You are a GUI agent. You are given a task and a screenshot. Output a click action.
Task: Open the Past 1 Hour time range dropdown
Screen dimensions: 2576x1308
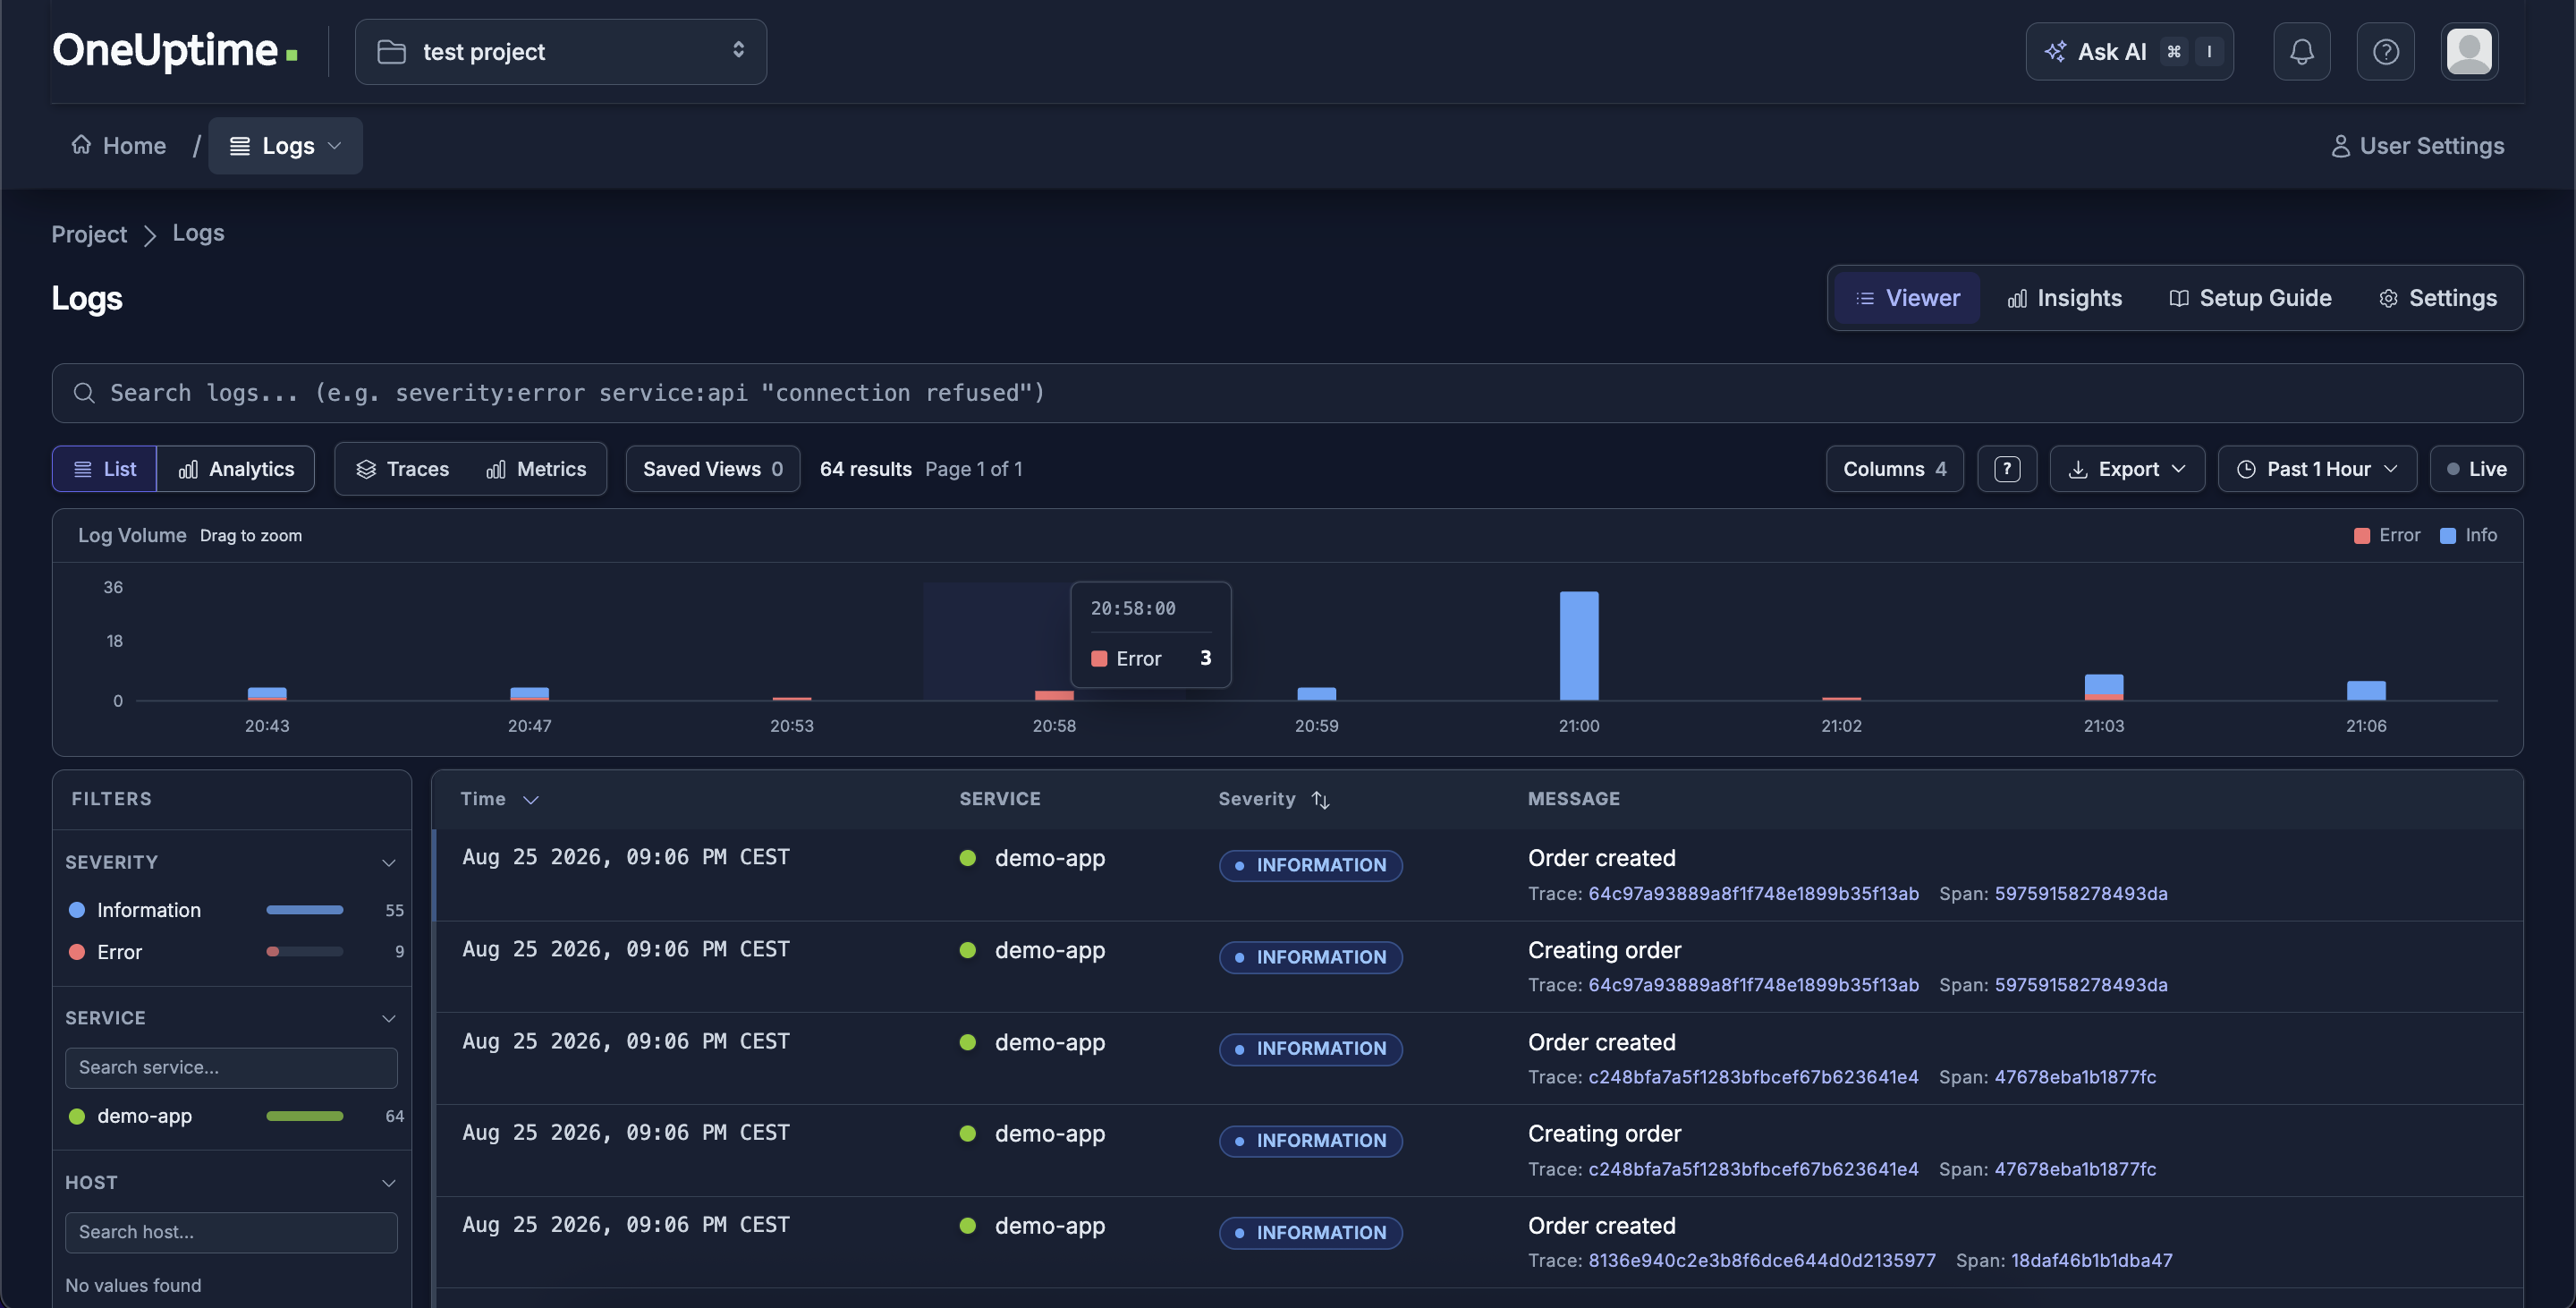pyautogui.click(x=2317, y=469)
